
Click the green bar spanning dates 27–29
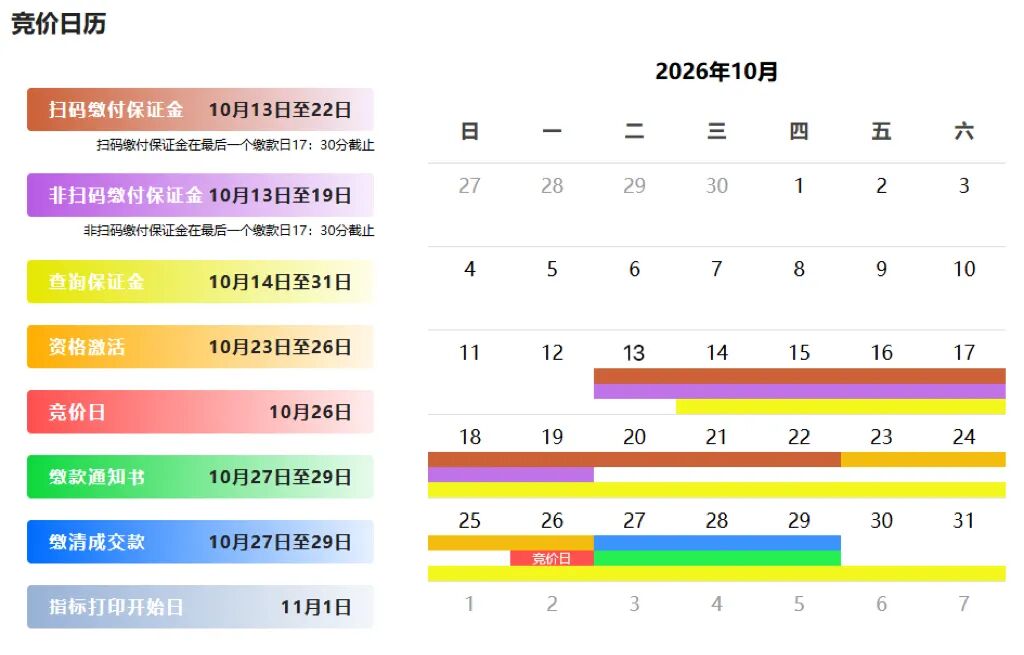coord(717,558)
